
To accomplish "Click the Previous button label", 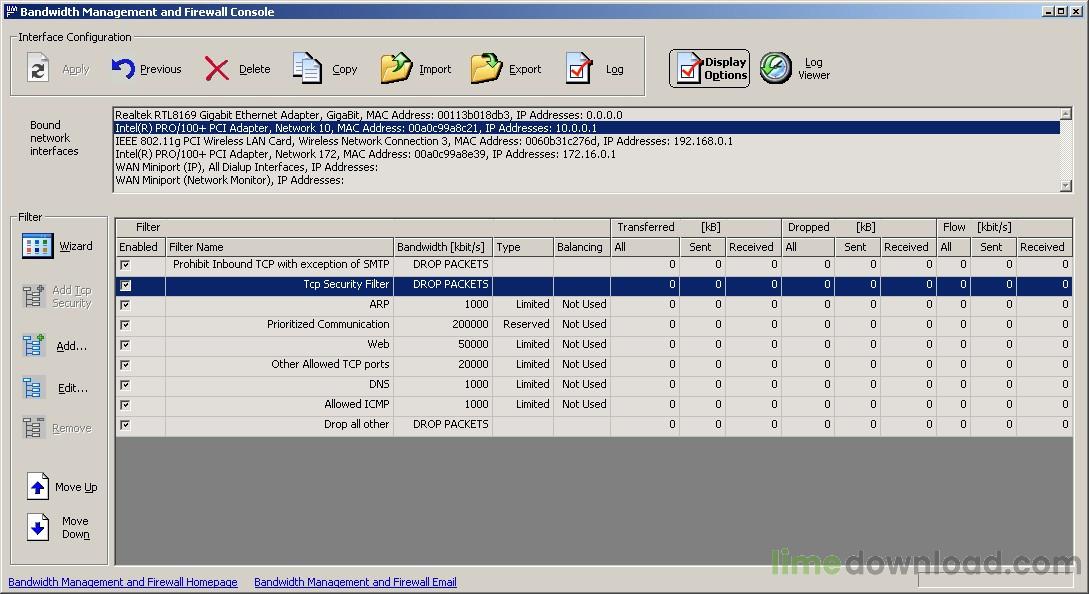I will pyautogui.click(x=160, y=69).
